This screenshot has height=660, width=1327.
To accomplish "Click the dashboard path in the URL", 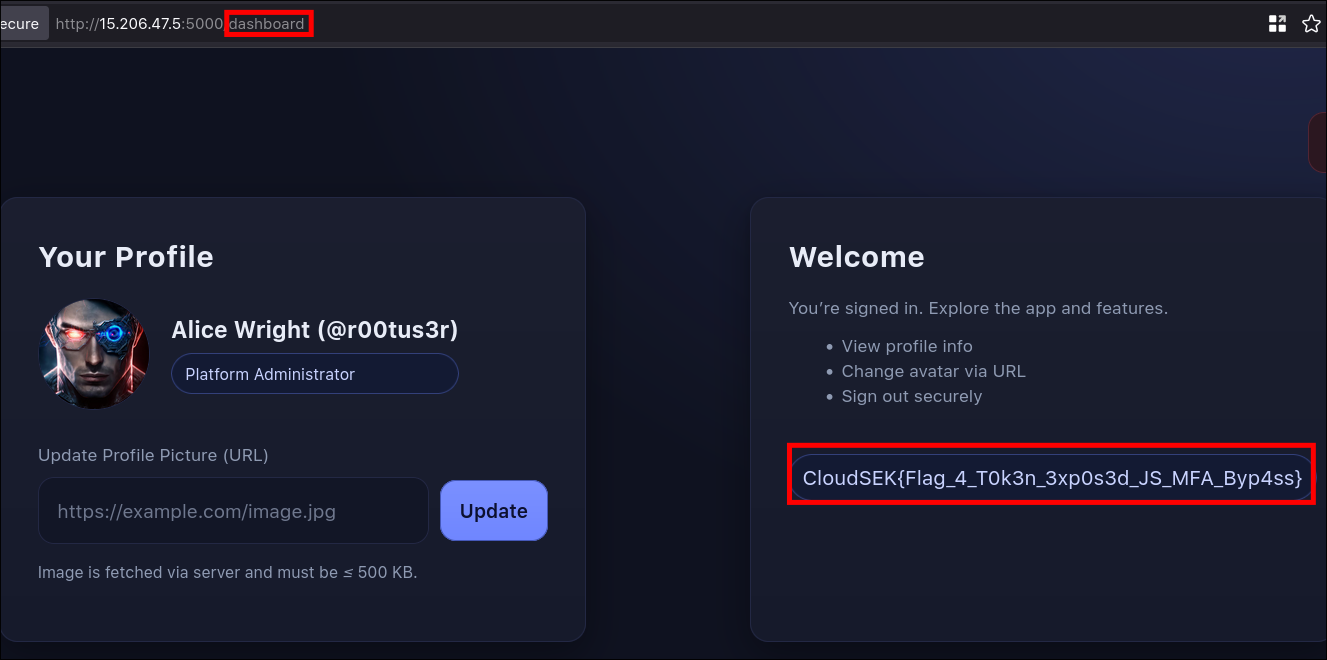I will point(267,24).
